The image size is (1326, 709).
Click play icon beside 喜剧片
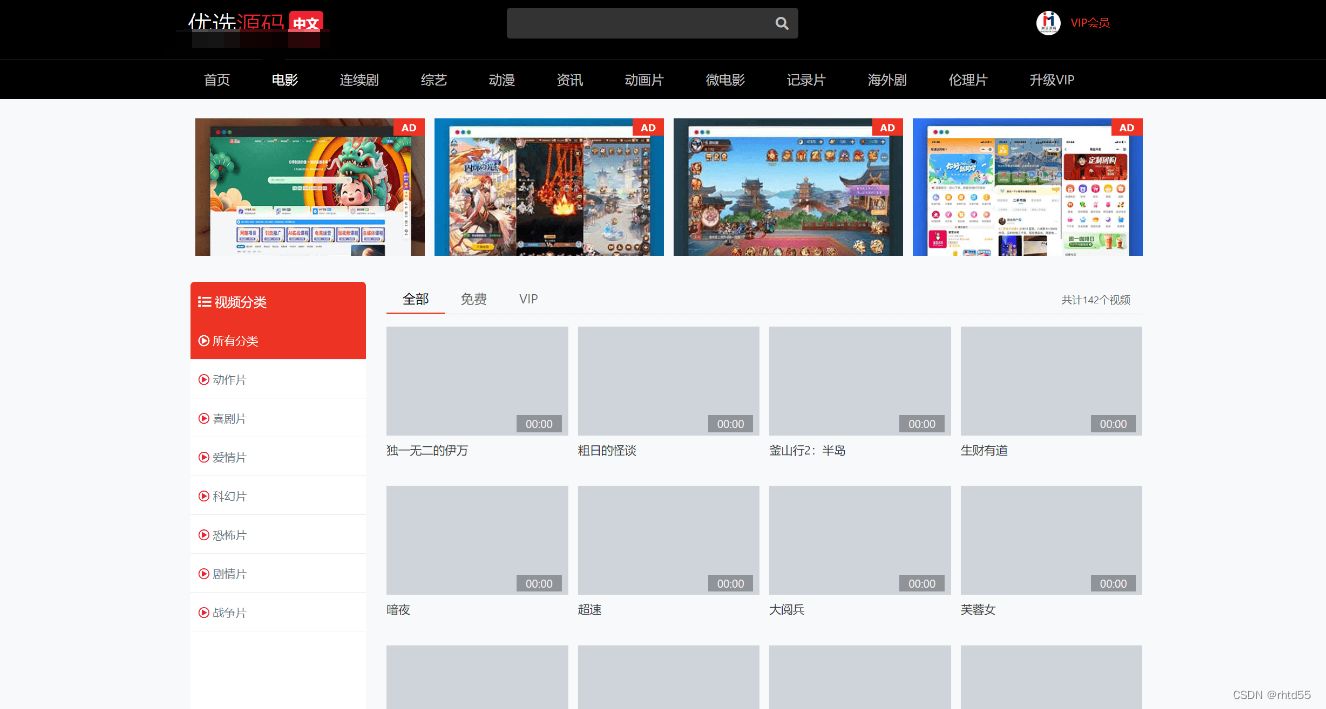pos(204,419)
